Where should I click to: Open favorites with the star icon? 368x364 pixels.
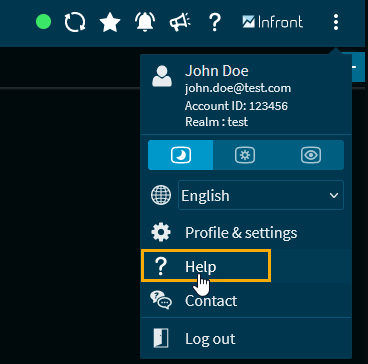coord(110,22)
